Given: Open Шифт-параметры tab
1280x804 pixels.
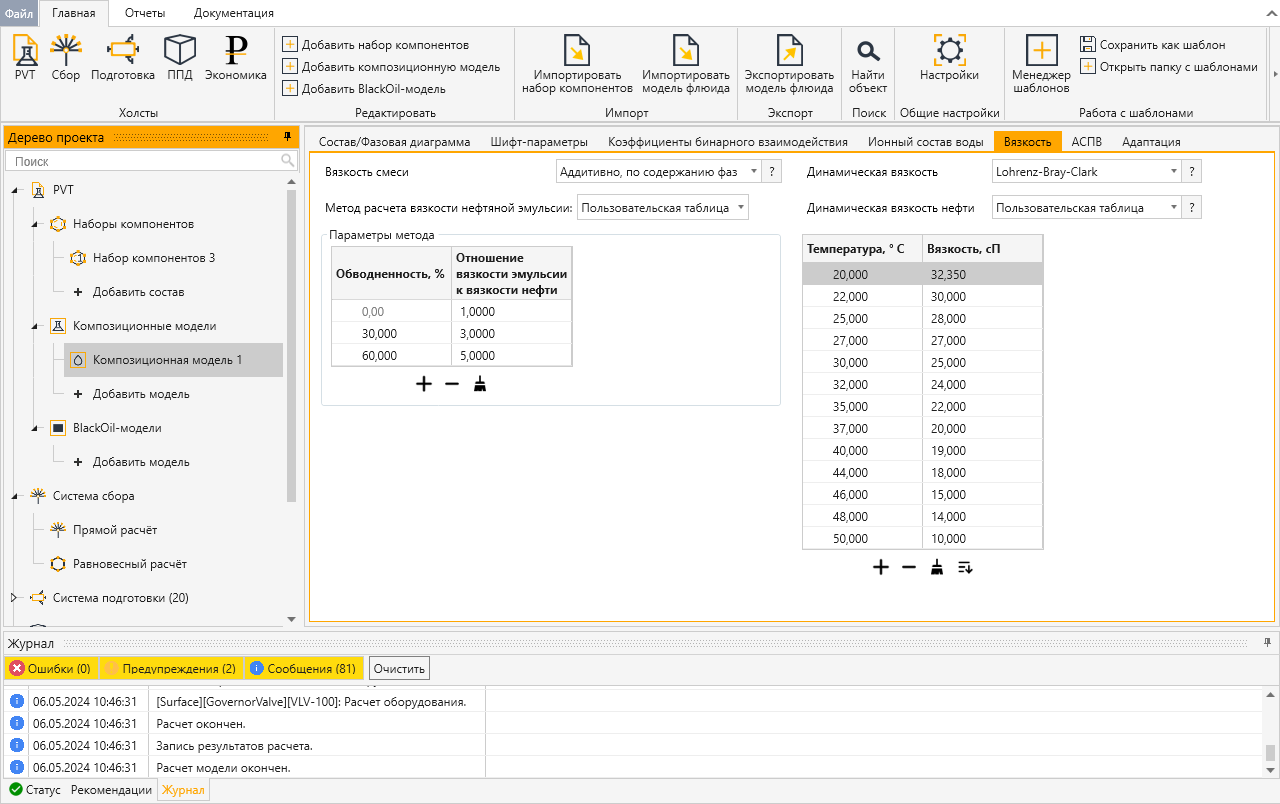Looking at the screenshot, I should [x=539, y=142].
